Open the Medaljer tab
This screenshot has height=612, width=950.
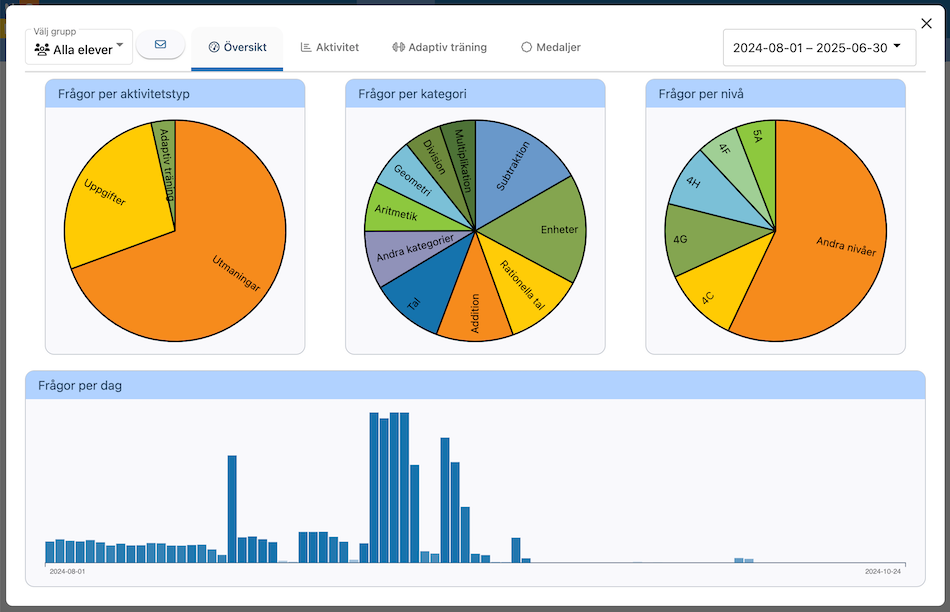pos(551,47)
